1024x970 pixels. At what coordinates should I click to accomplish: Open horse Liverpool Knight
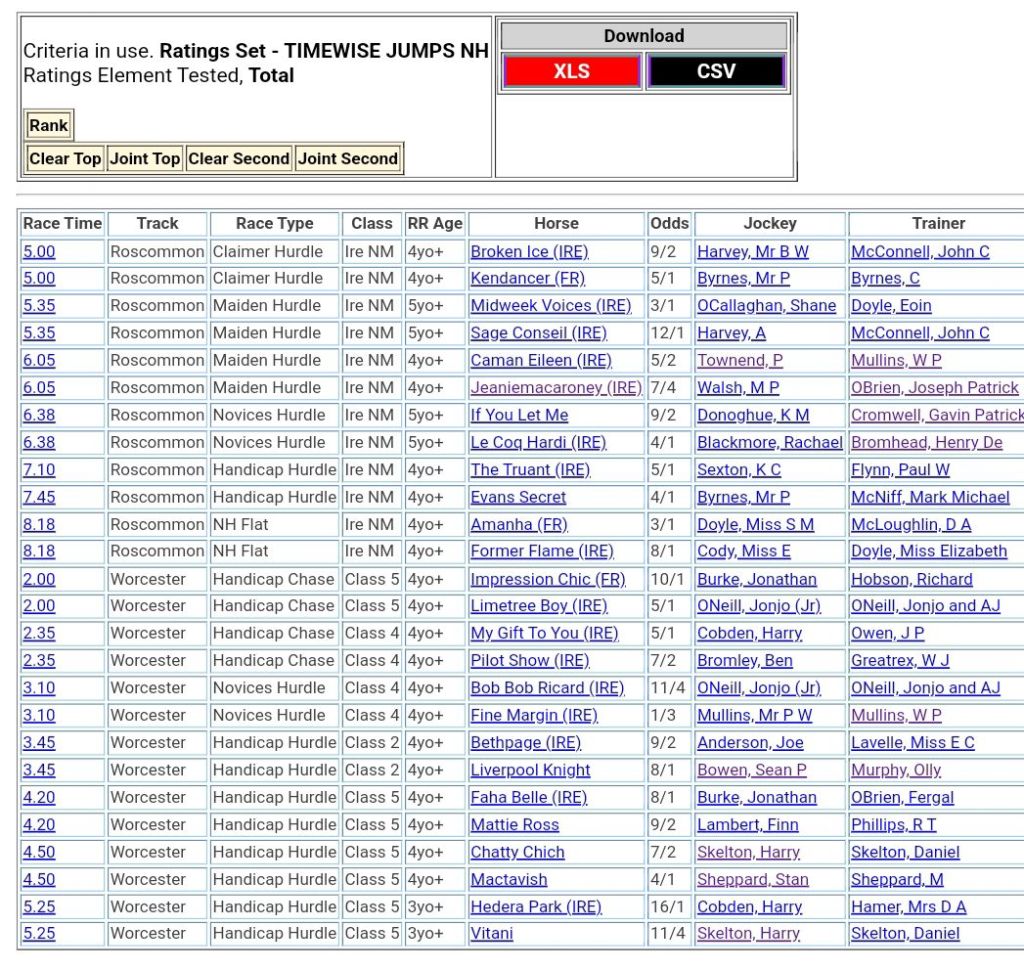pos(530,771)
